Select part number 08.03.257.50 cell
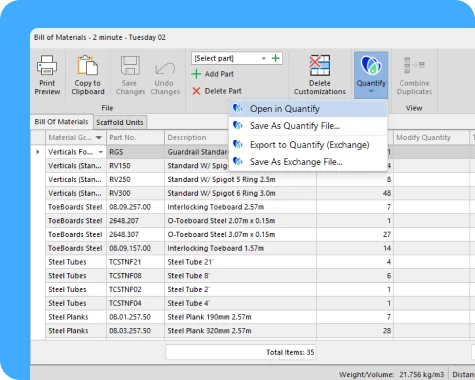The image size is (475, 380). (x=135, y=331)
